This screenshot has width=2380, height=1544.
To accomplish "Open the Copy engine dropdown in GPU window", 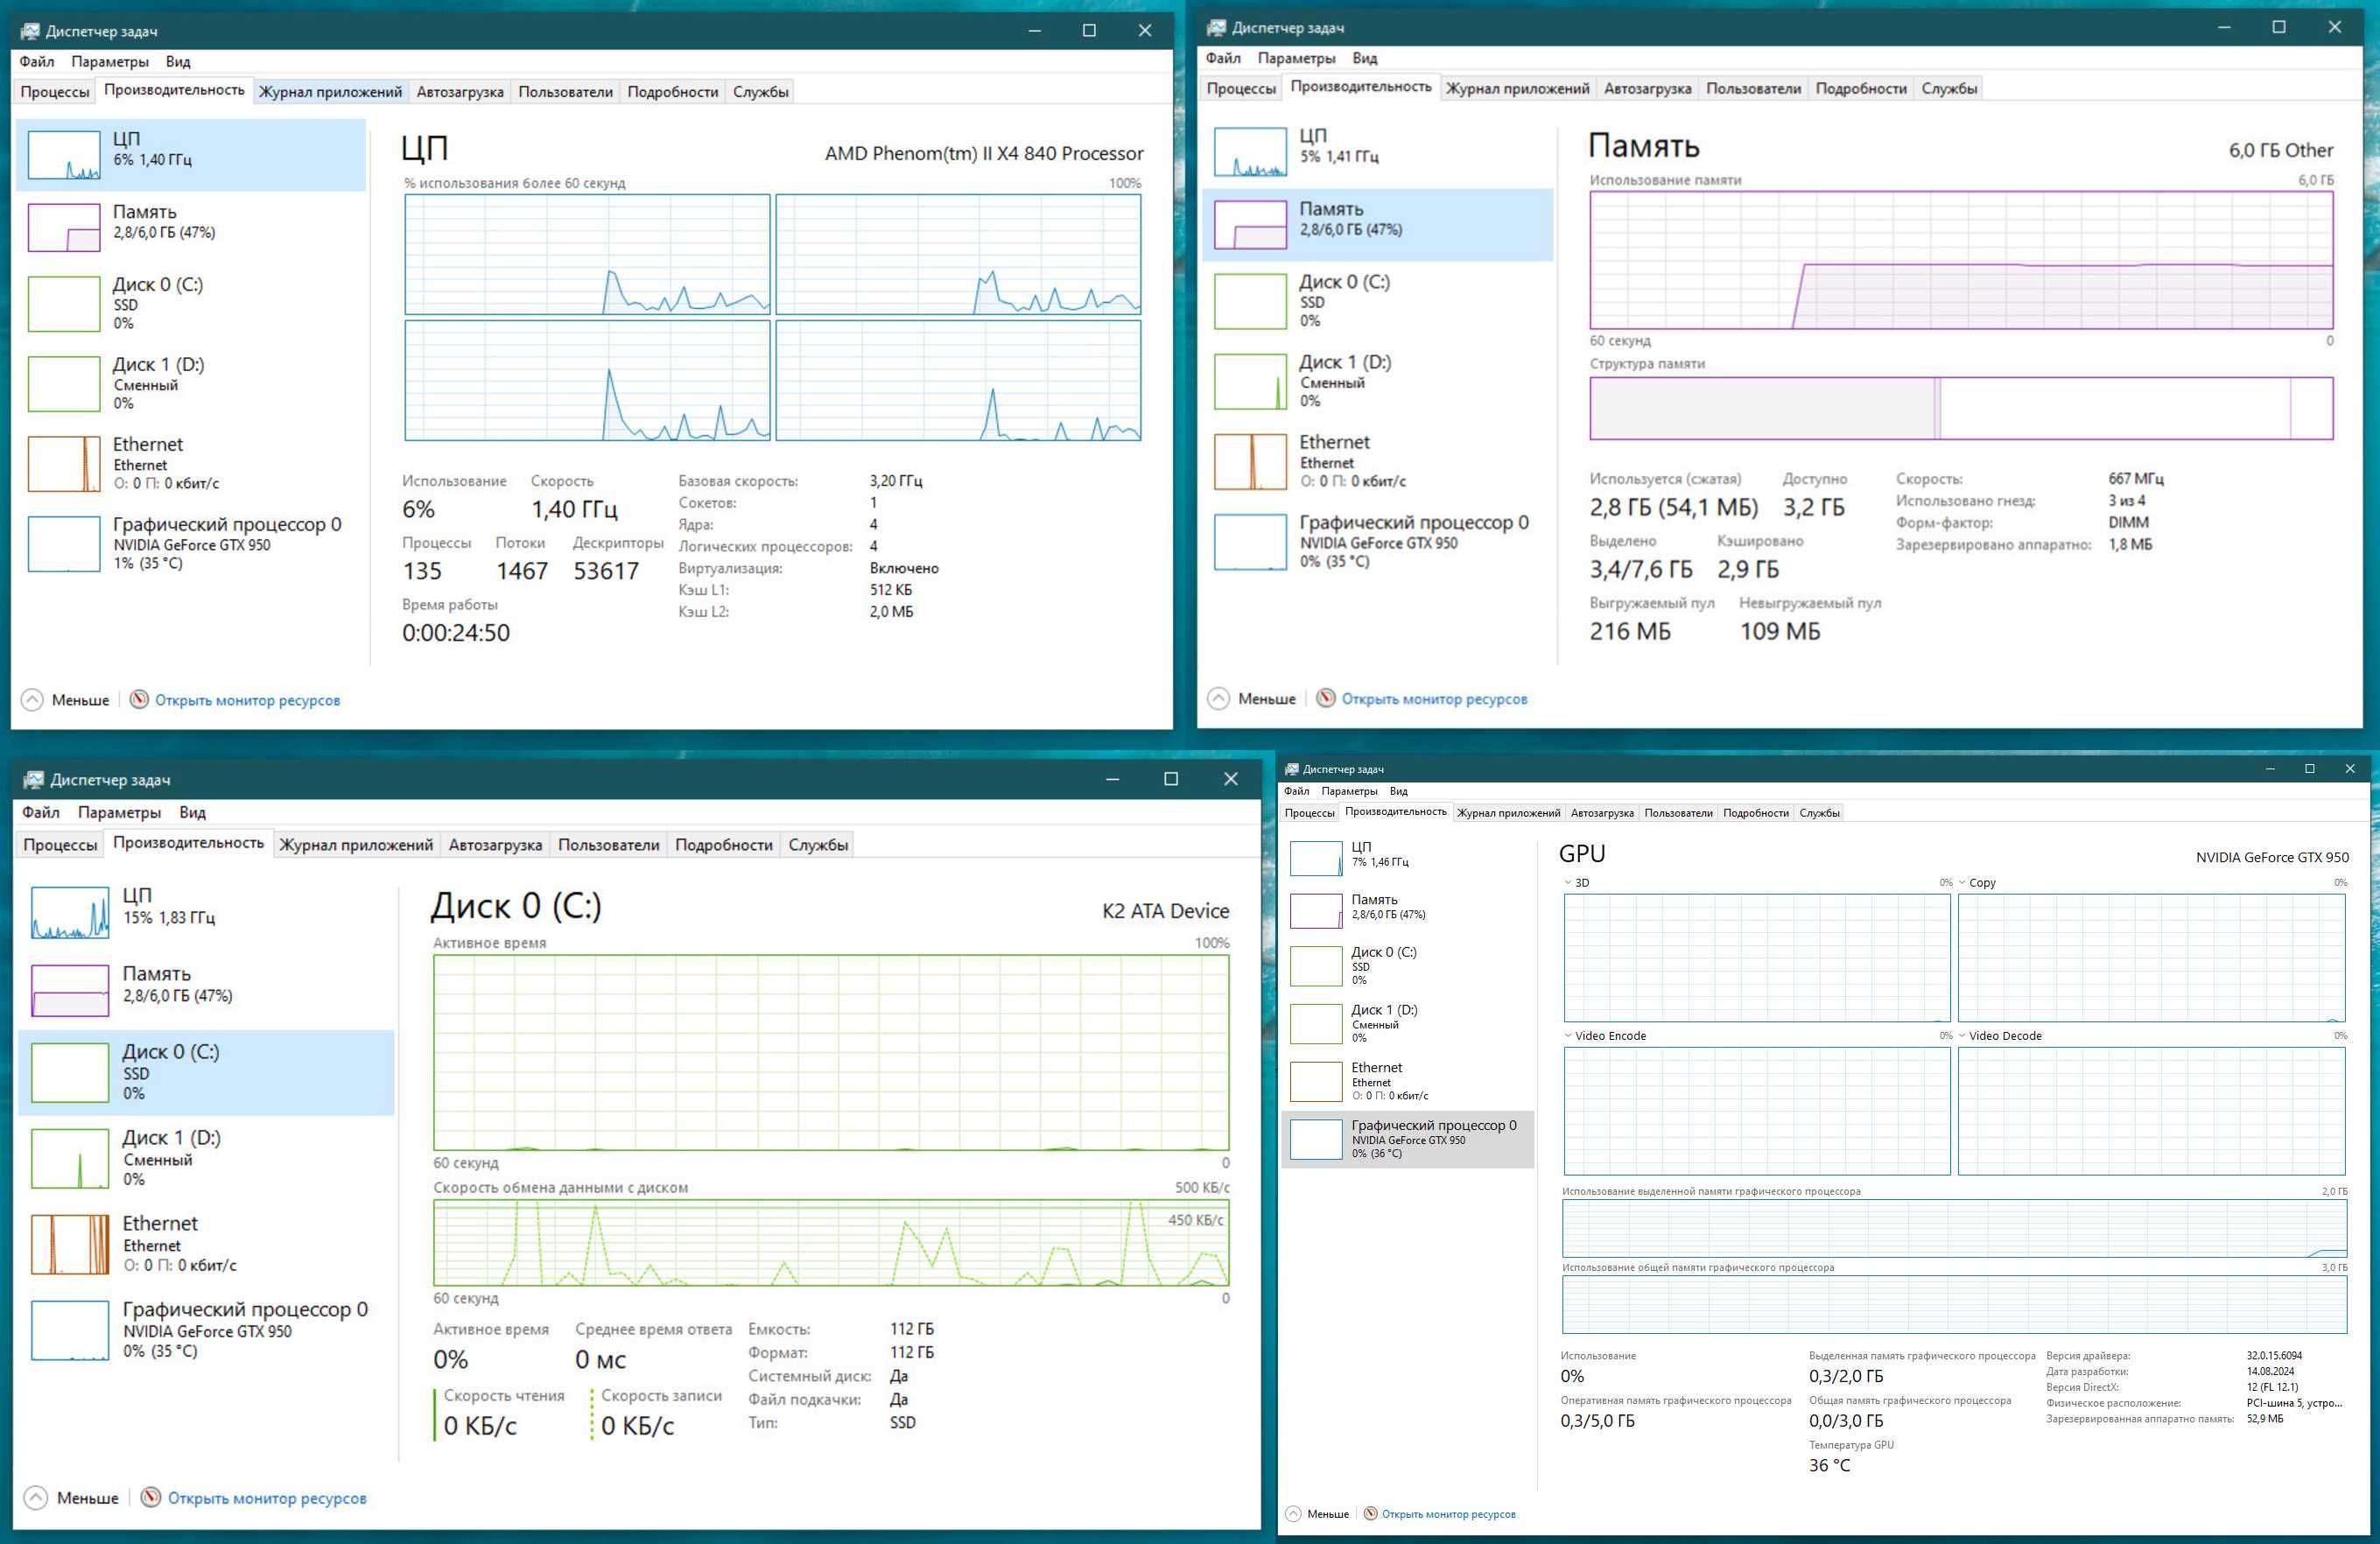I will tap(1962, 882).
